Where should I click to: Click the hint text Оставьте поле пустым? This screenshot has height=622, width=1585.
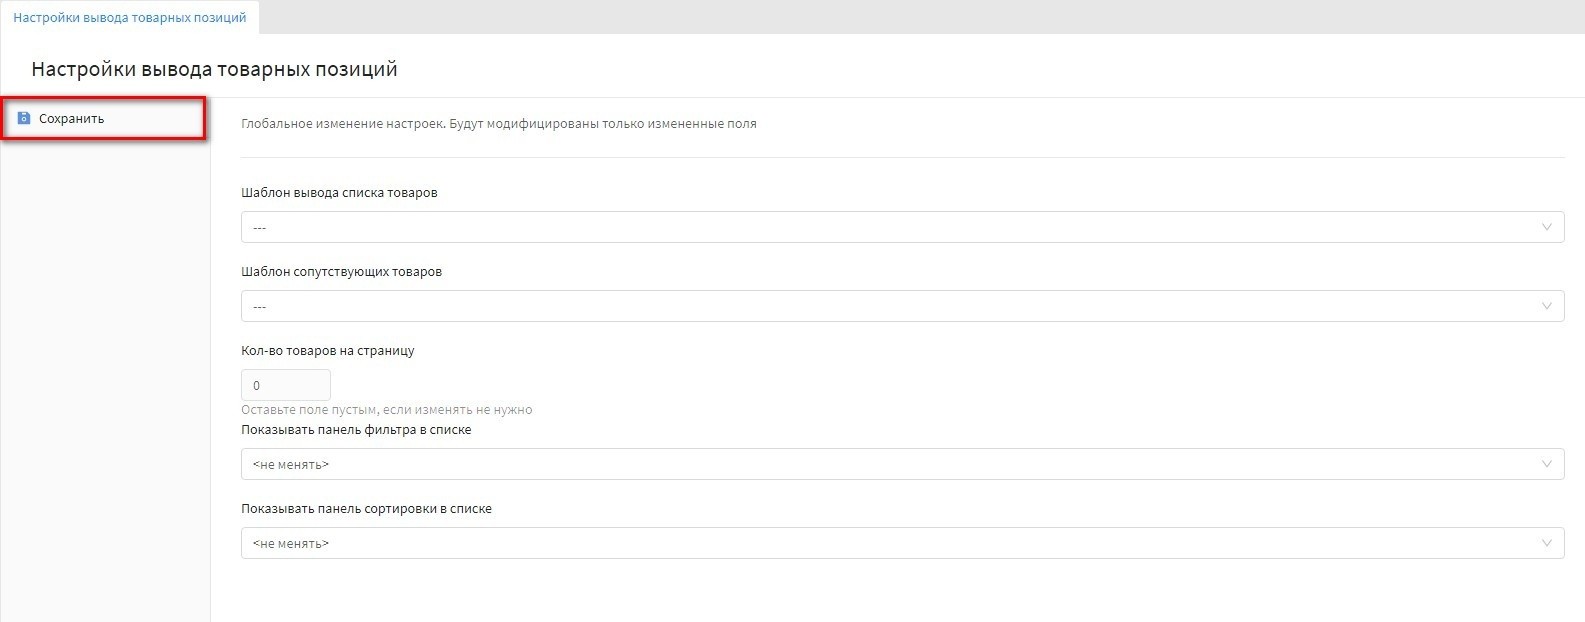(x=386, y=409)
